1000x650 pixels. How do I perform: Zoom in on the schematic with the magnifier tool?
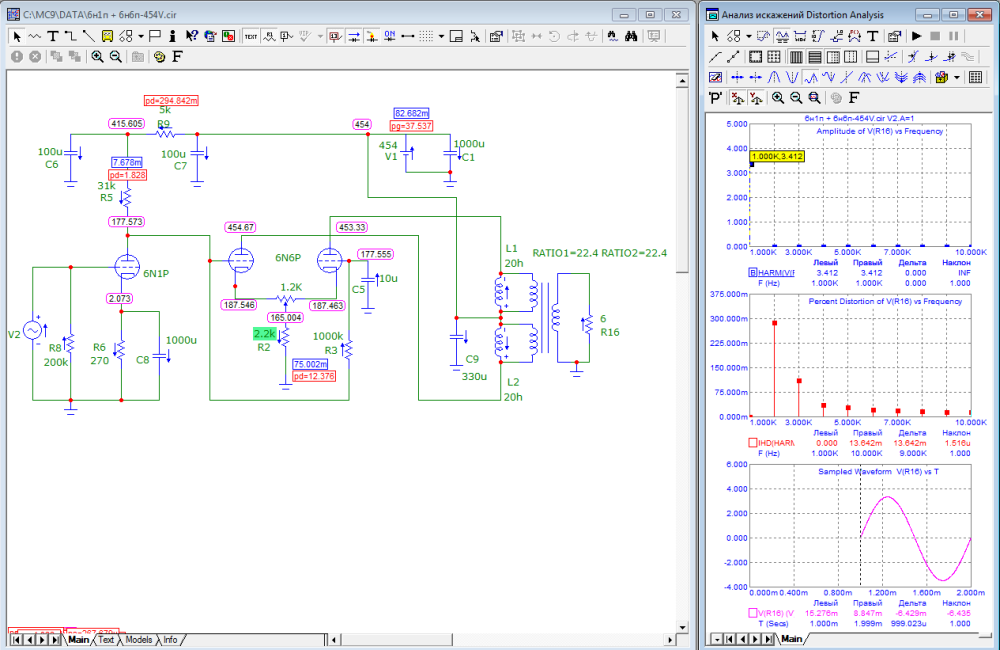[96, 56]
